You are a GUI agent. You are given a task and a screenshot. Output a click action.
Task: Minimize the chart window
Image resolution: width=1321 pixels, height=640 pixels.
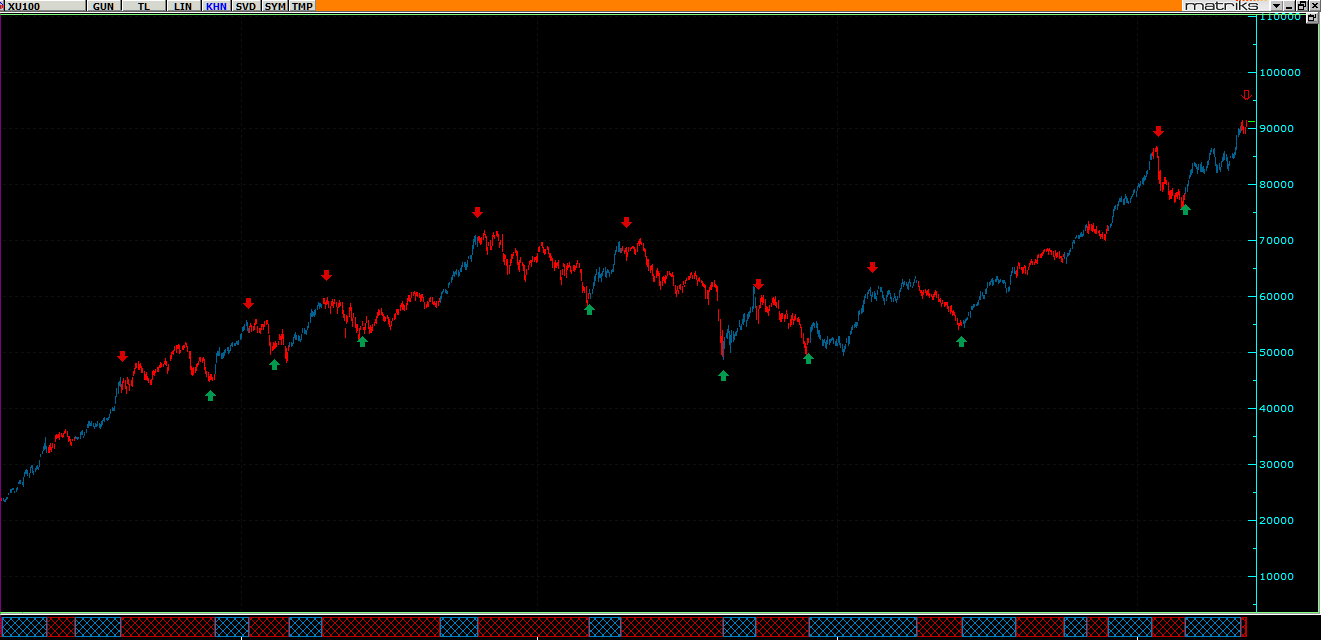point(1287,6)
